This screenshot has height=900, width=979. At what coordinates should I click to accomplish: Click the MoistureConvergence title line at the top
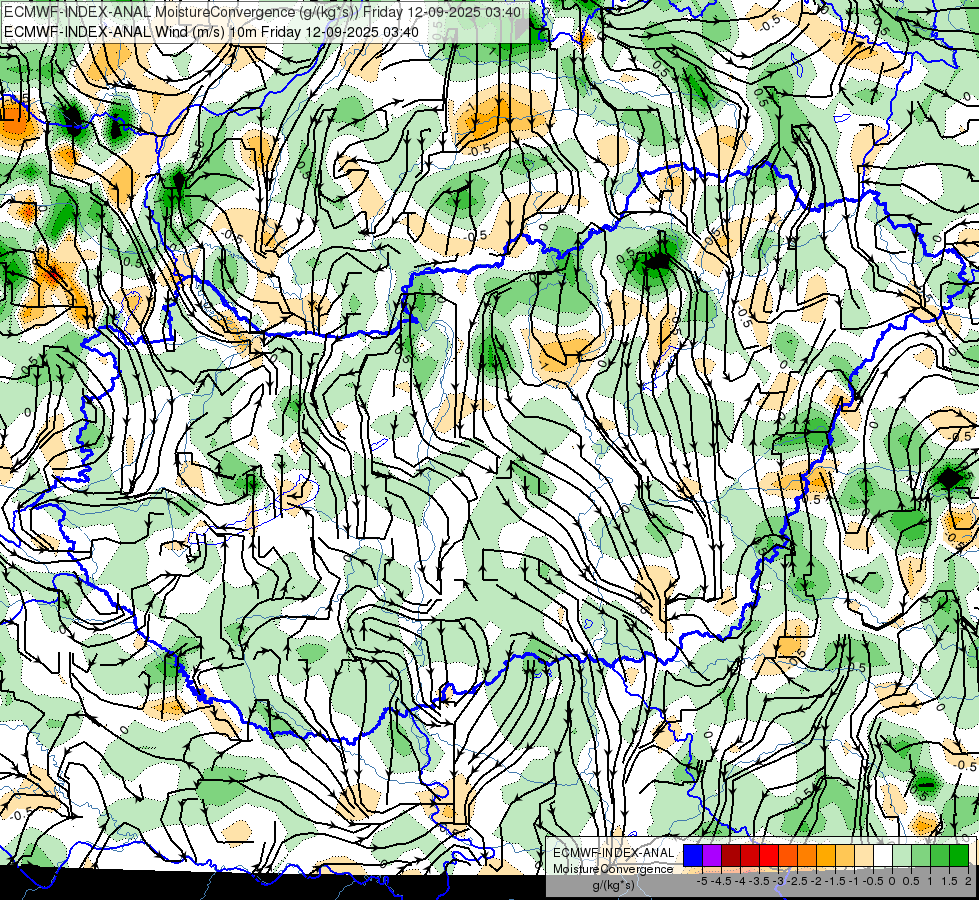(x=263, y=12)
